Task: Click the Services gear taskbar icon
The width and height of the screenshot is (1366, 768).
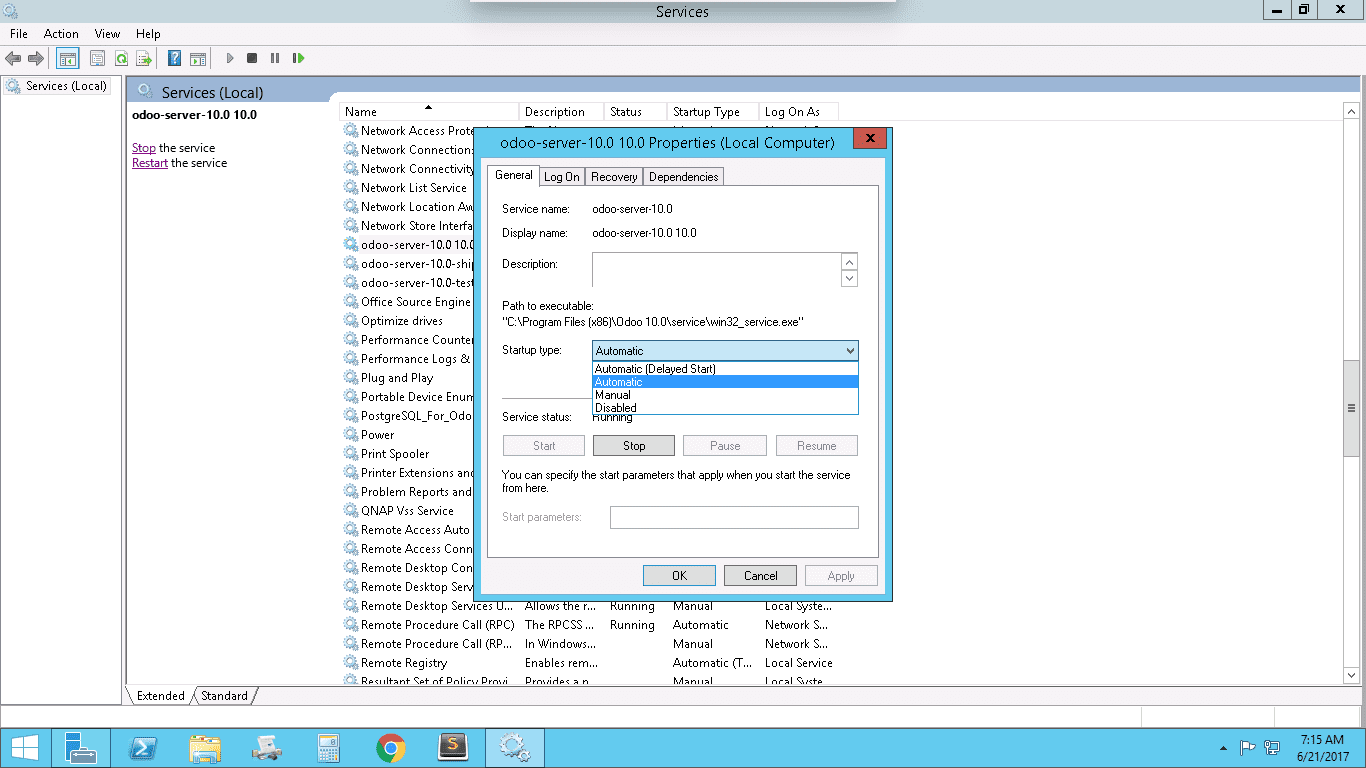Action: (x=515, y=748)
